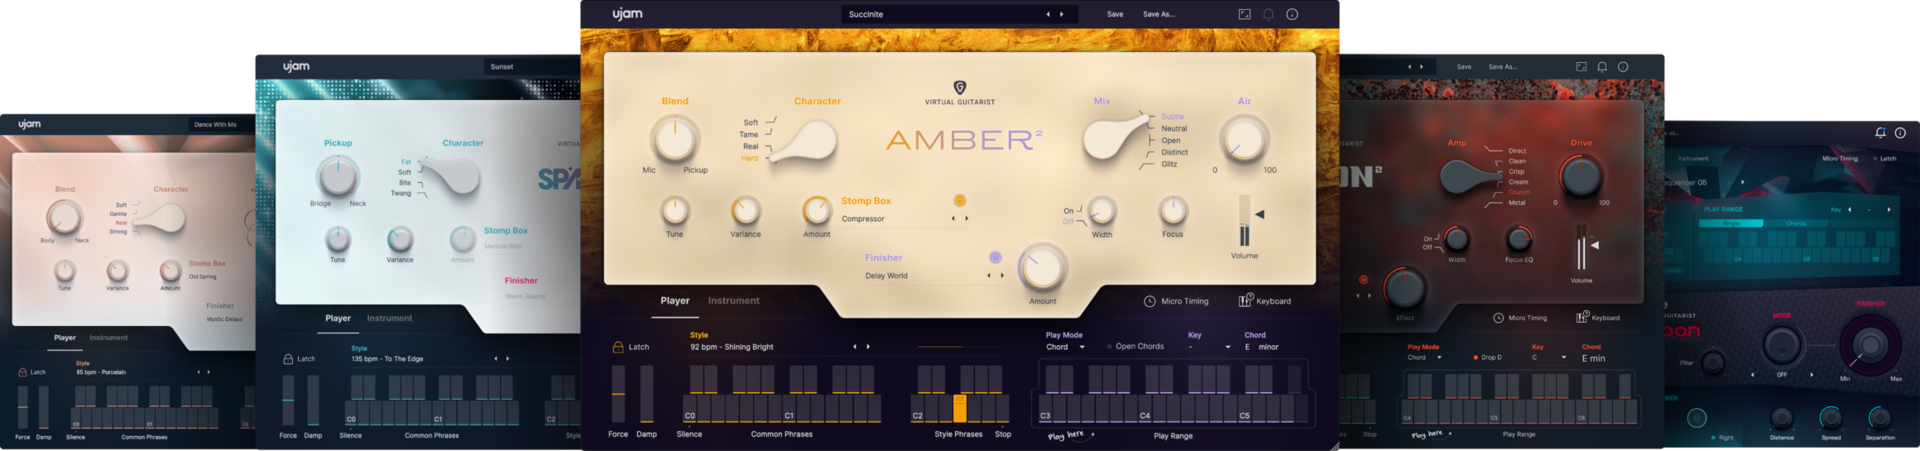This screenshot has width=1920, height=451.
Task: Click the Tune knob in Amber
Action: 675,211
